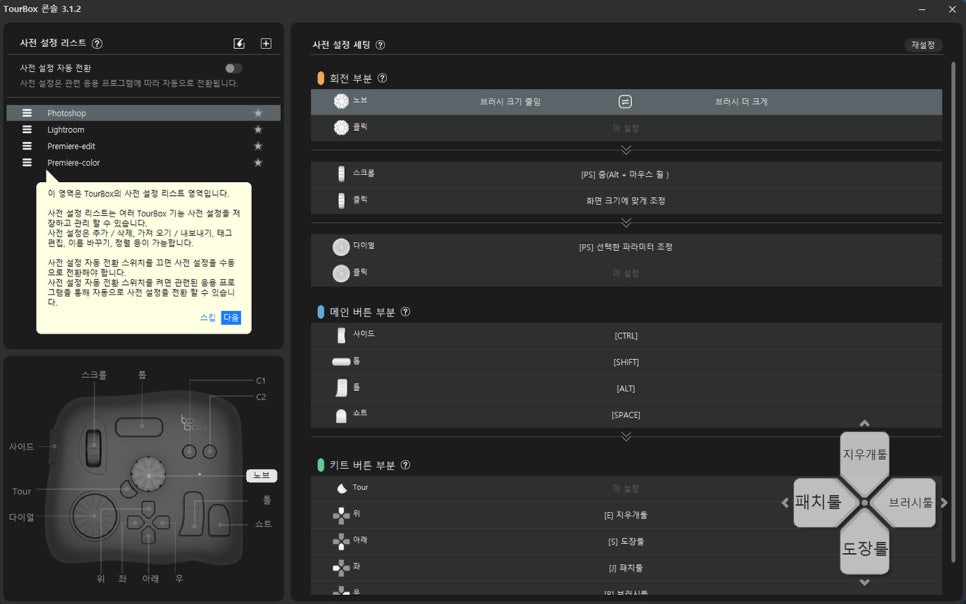Screen dimensions: 966x604
Task: Click help icon next to 사전 설정 리스트
Action: 97,44
